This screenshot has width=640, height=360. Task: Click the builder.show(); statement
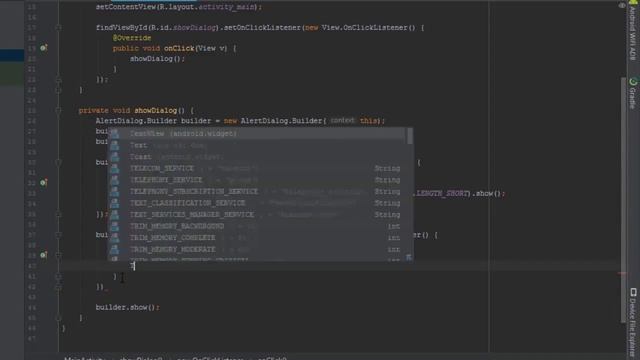[127, 307]
